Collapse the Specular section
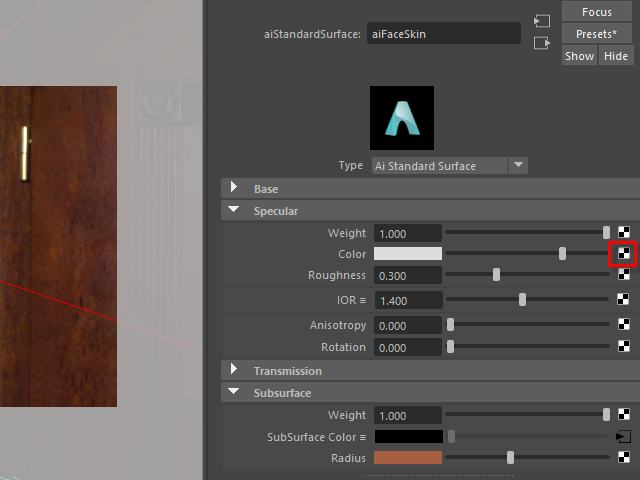Image resolution: width=640 pixels, height=480 pixels. click(234, 211)
